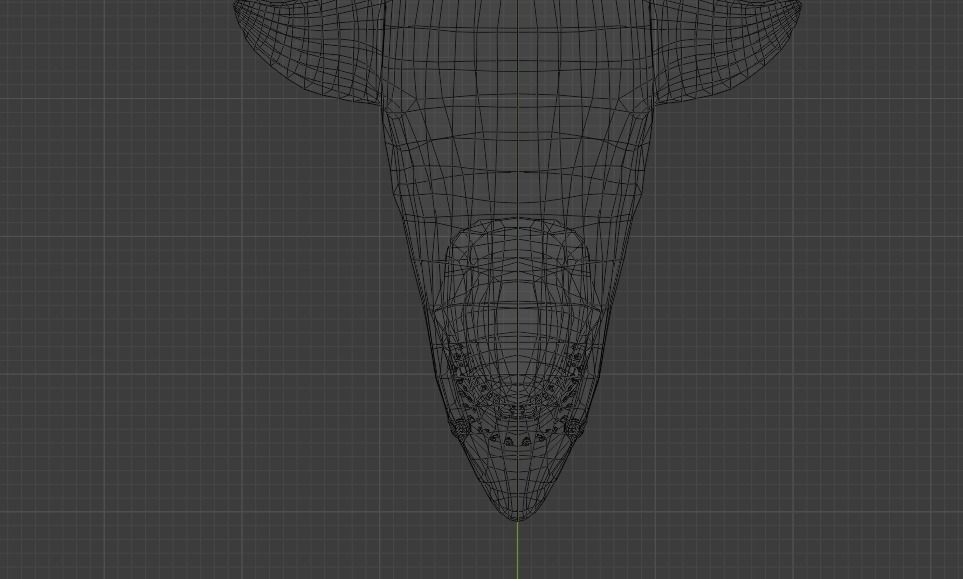
Task: Select the right eye sphere on the mesh
Action: tap(573, 427)
